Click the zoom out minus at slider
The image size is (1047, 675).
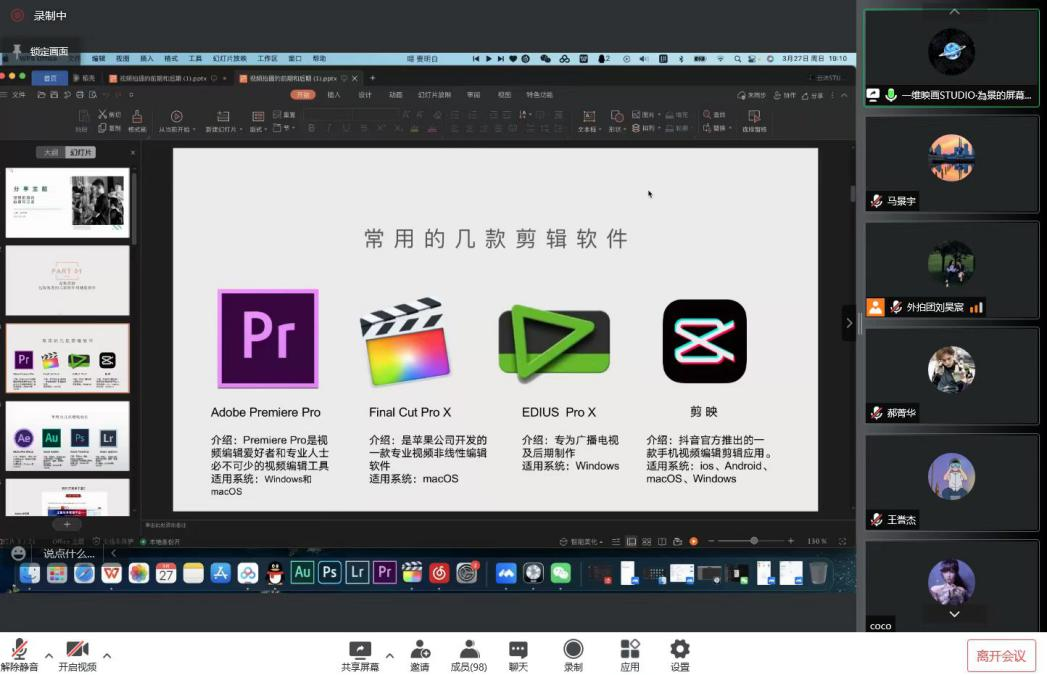(711, 541)
